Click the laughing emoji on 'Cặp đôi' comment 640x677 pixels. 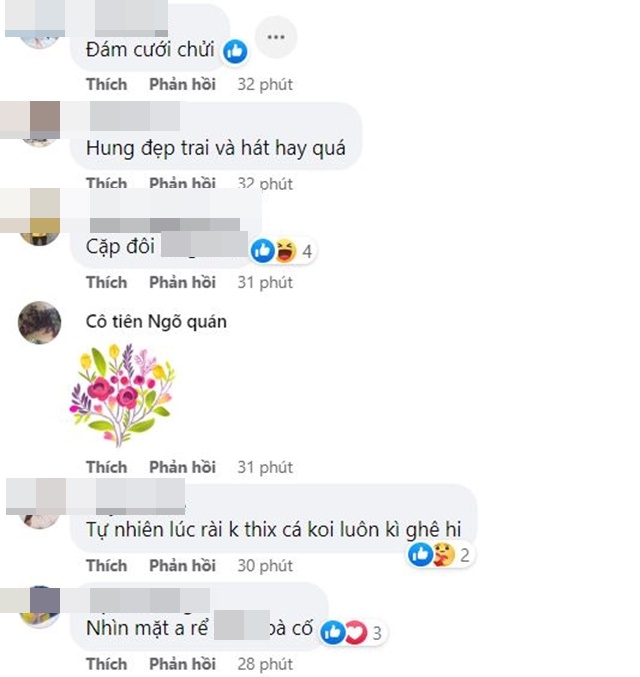pyautogui.click(x=286, y=250)
